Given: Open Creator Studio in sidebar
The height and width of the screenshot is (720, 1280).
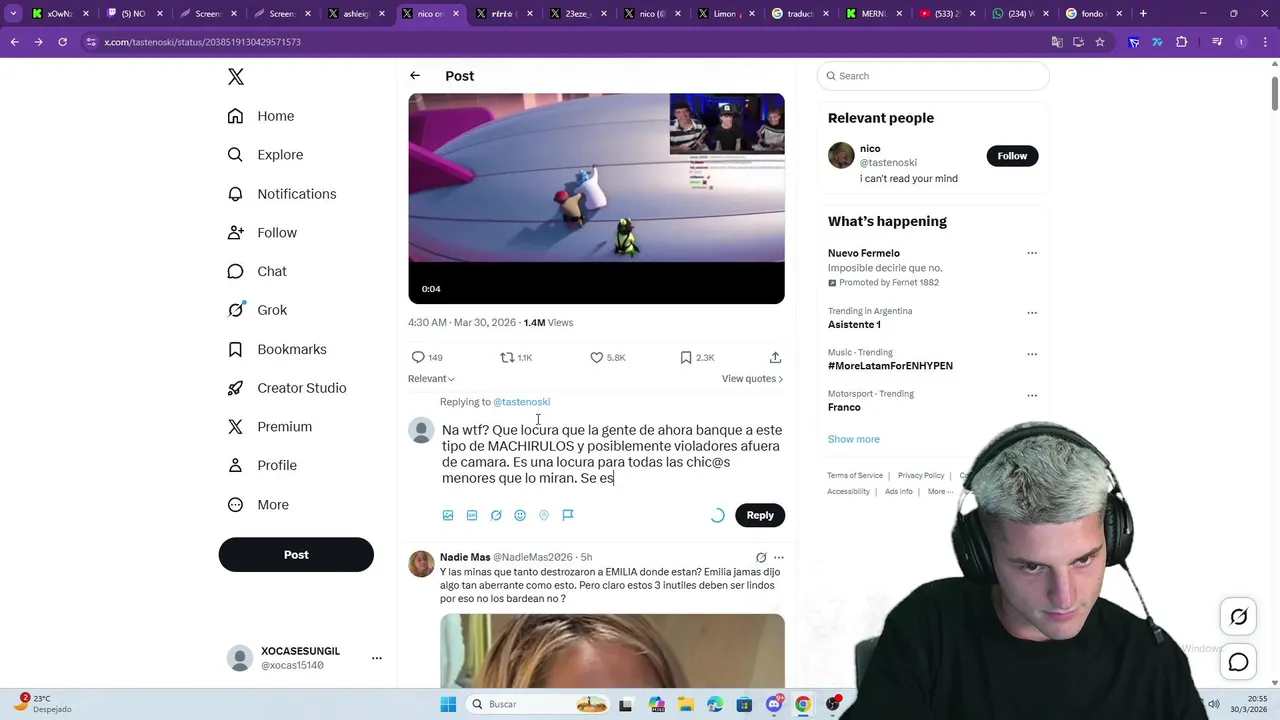Looking at the screenshot, I should tap(287, 388).
